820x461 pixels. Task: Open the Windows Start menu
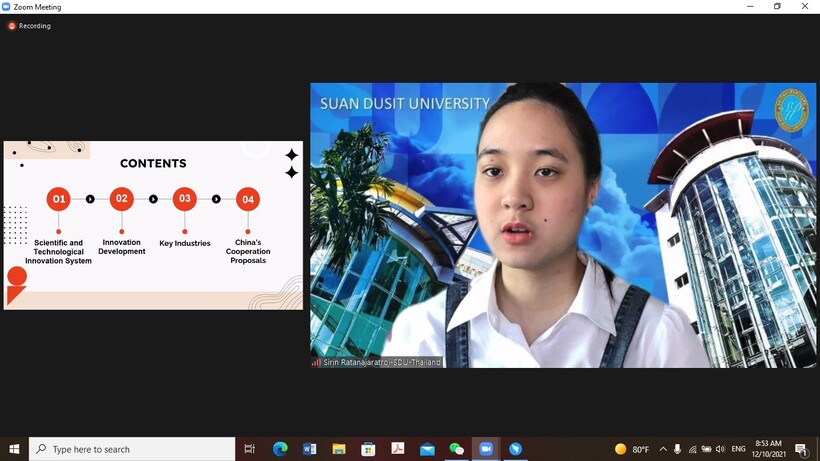click(x=14, y=449)
